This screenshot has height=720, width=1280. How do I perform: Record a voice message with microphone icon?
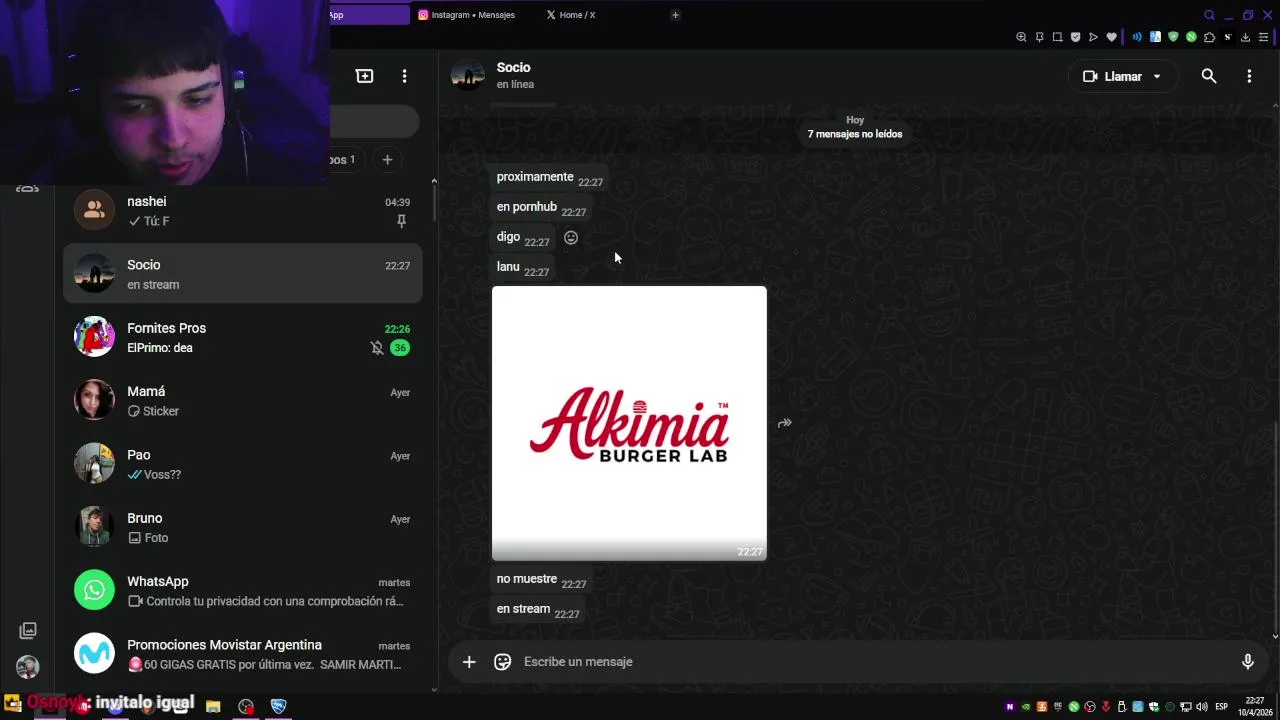[x=1247, y=662]
